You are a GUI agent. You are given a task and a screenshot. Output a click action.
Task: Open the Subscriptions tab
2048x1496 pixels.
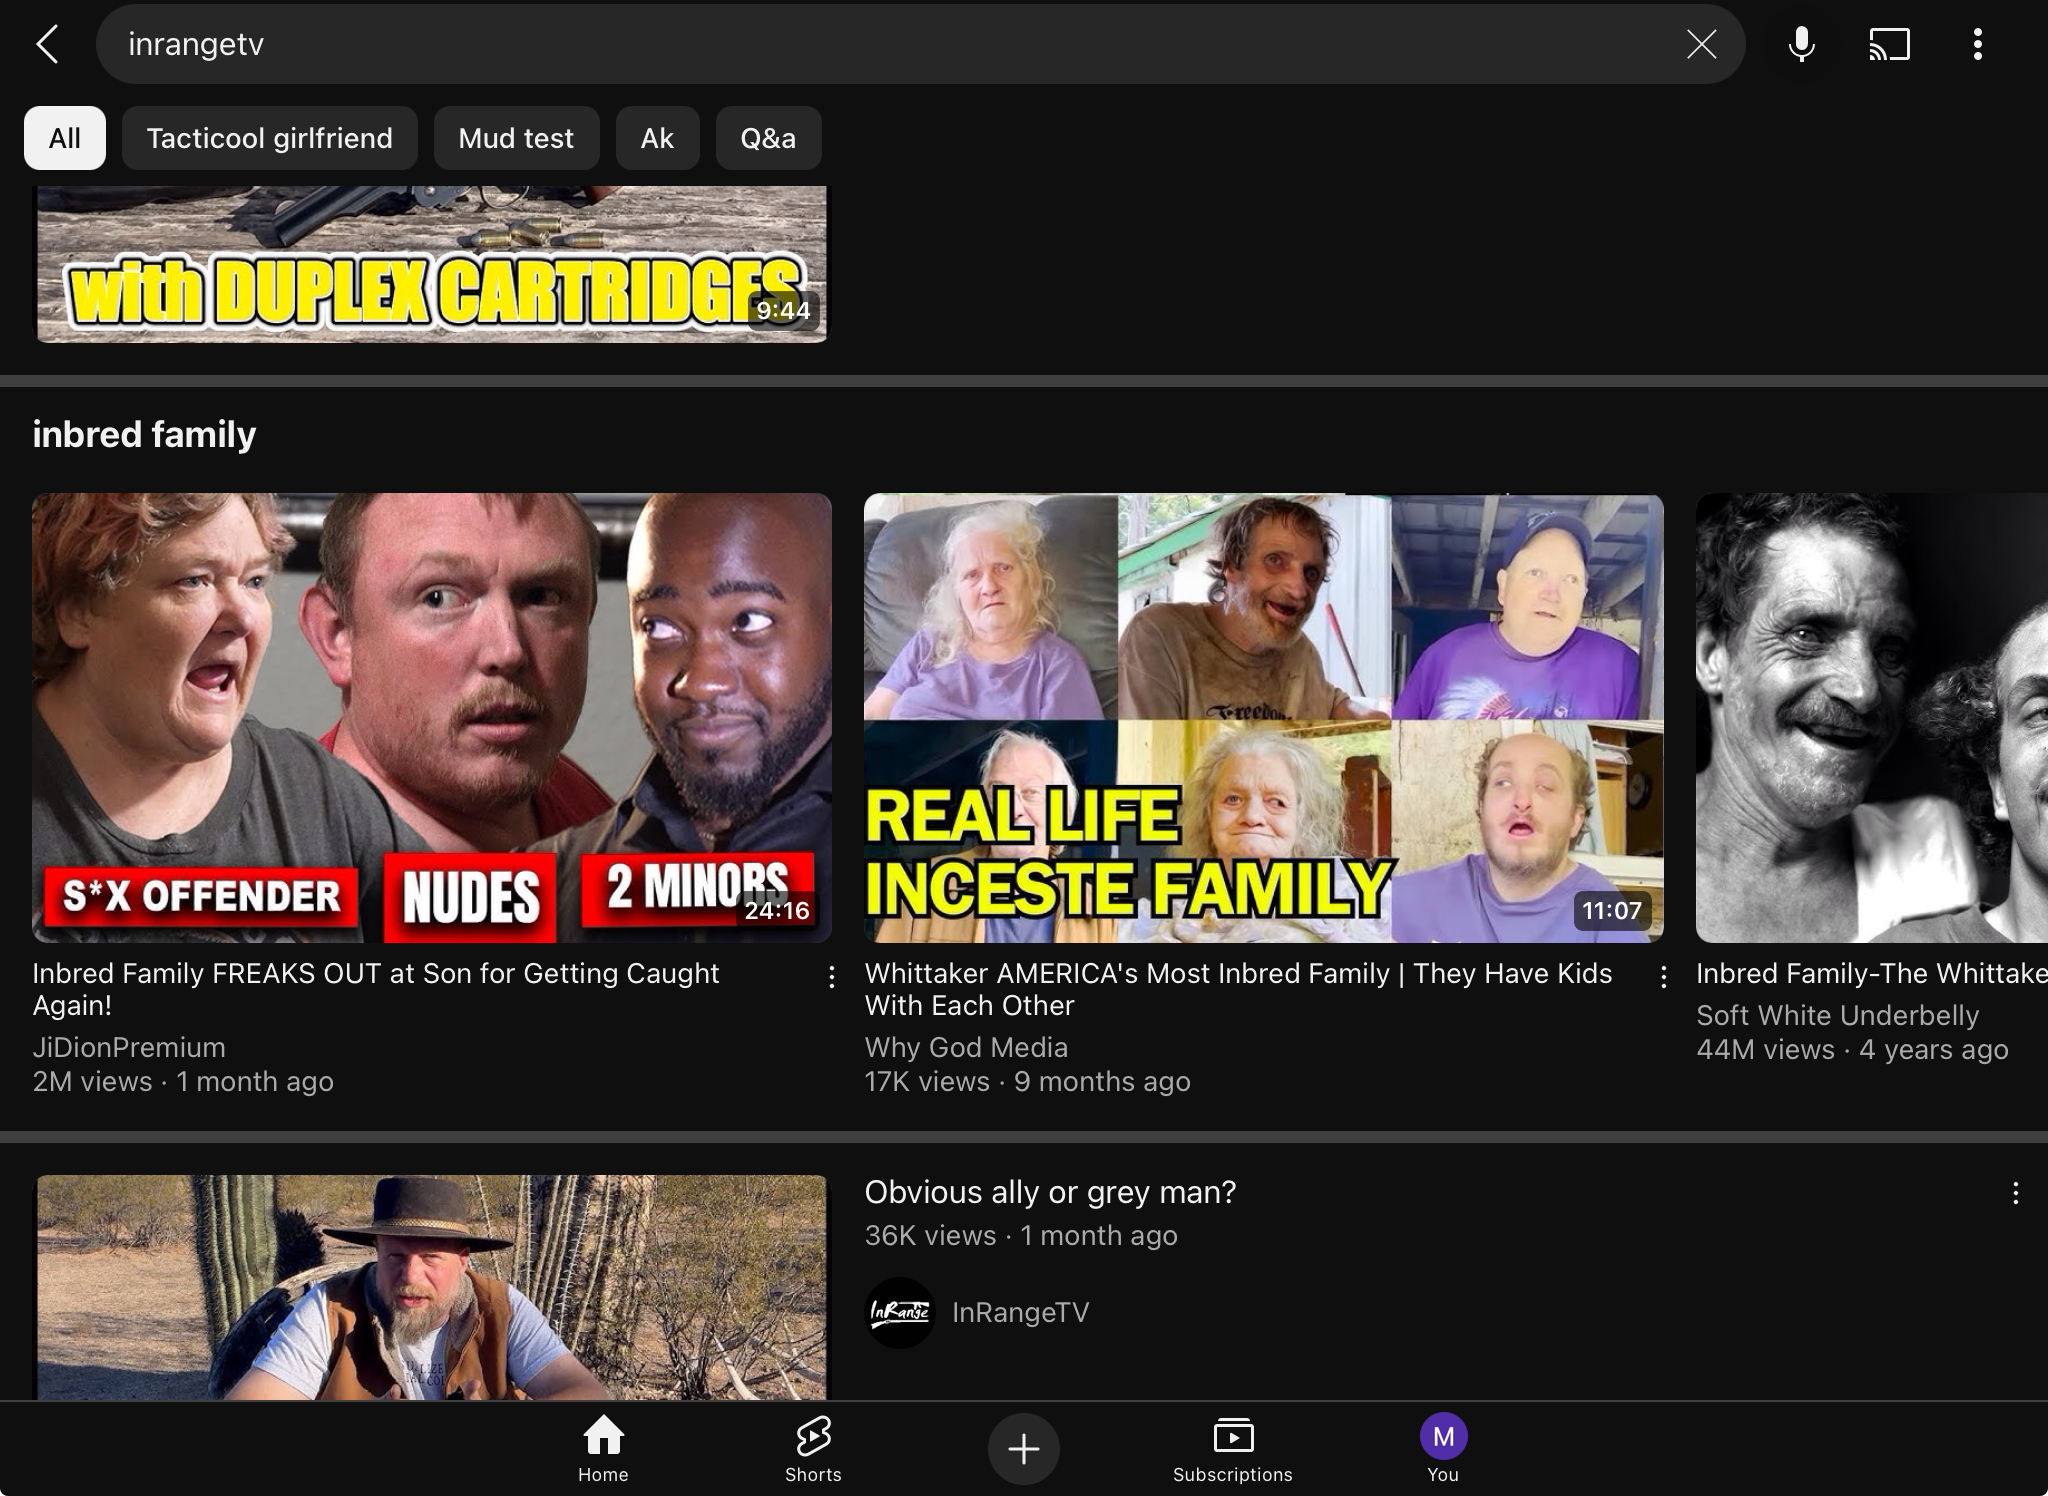tap(1232, 1448)
